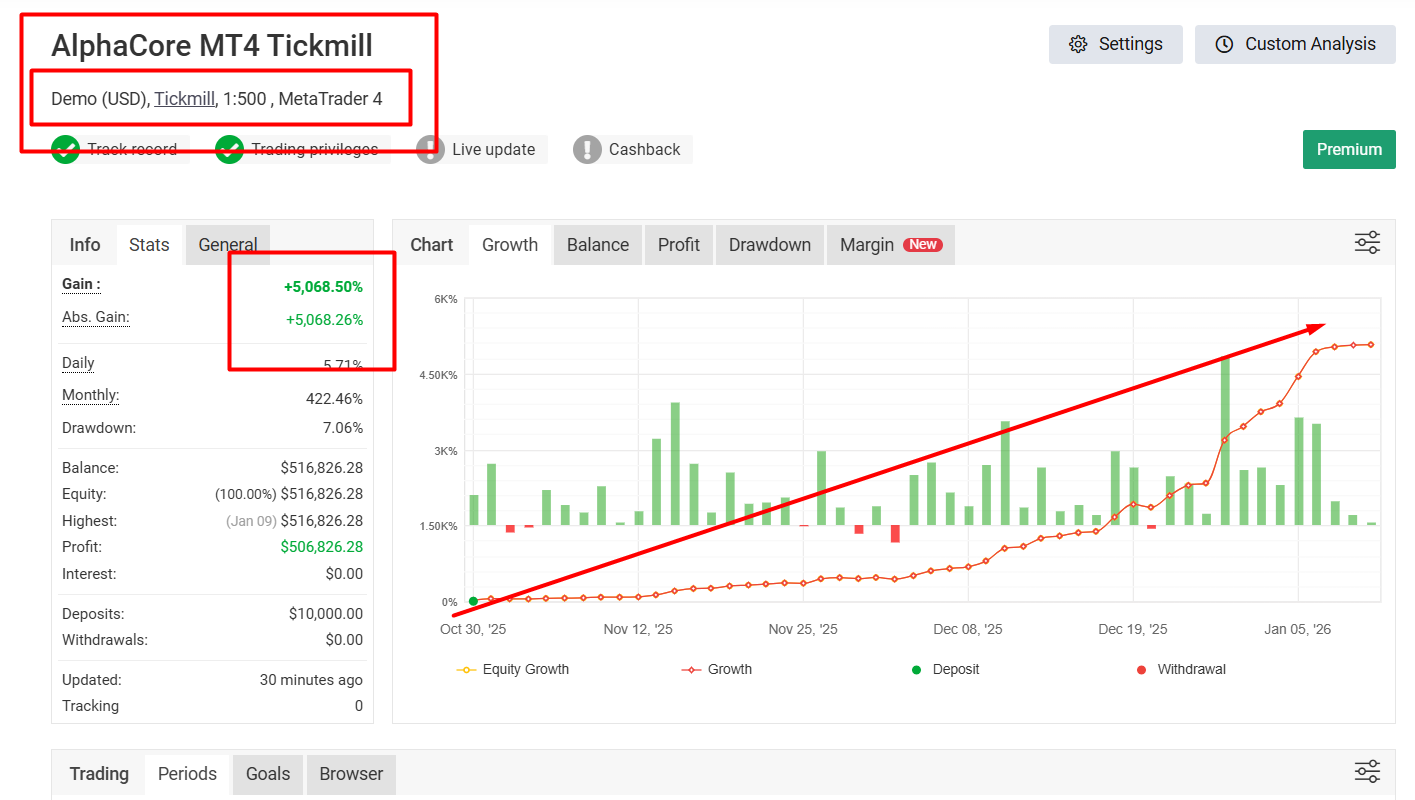Click the "Dec 08, '25" axis date
1415x800 pixels.
coord(967,630)
